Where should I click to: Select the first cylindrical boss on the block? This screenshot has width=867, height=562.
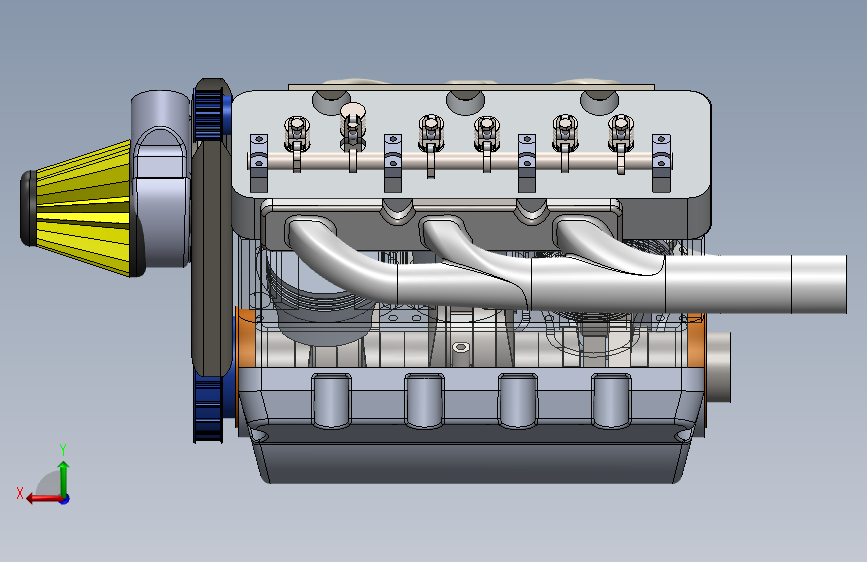(x=332, y=400)
